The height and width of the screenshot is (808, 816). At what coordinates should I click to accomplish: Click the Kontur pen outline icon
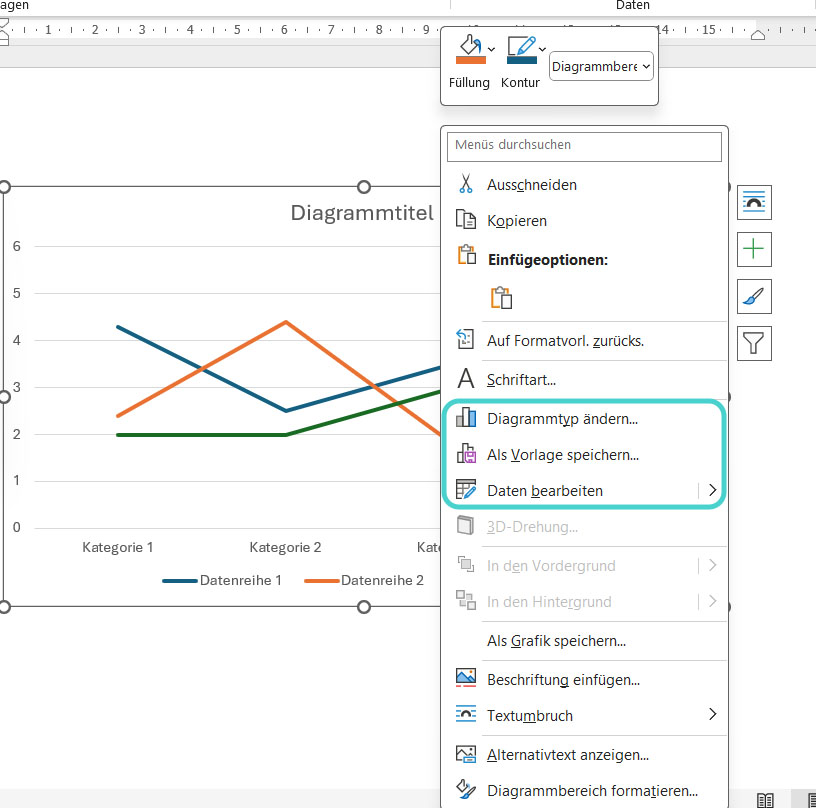coord(521,46)
